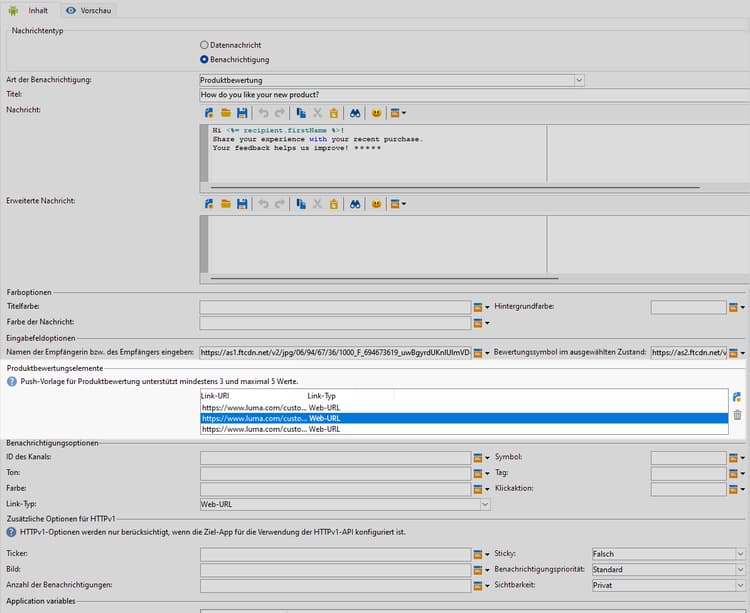
Task: Click save icon in Erweiterte Nachricht toolbar
Action: [243, 204]
